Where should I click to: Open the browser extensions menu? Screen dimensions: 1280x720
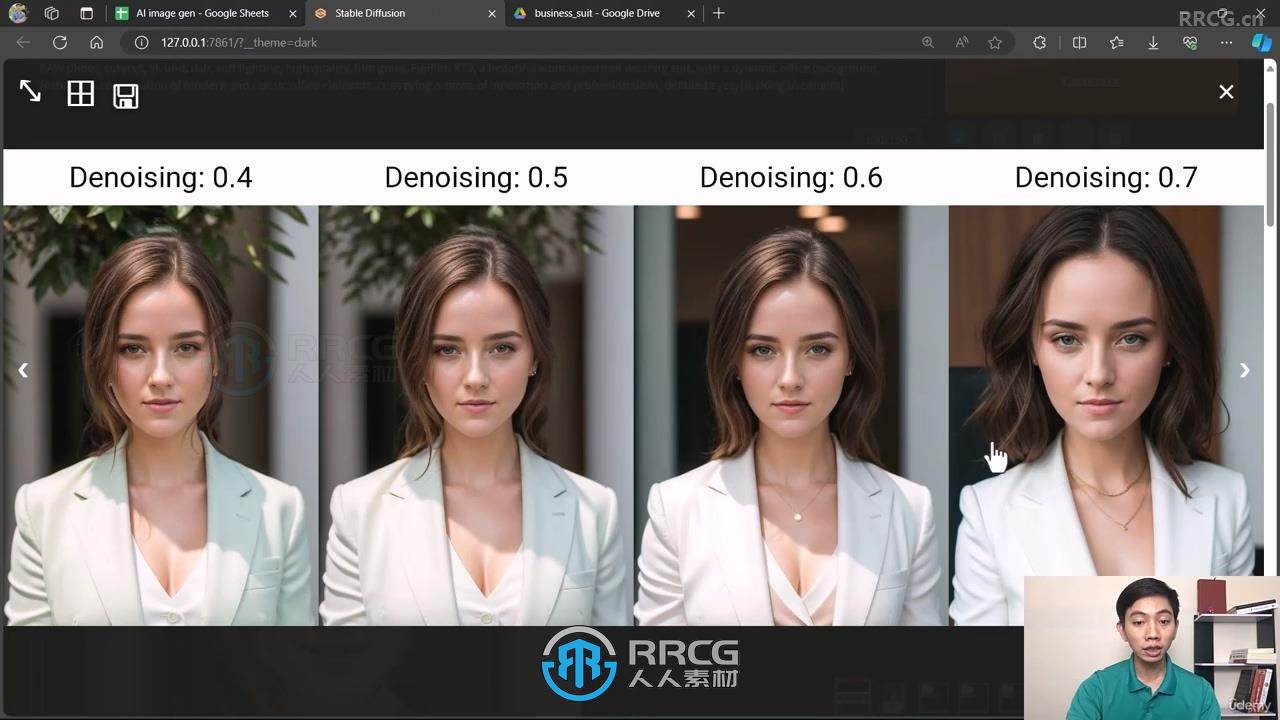point(1040,42)
